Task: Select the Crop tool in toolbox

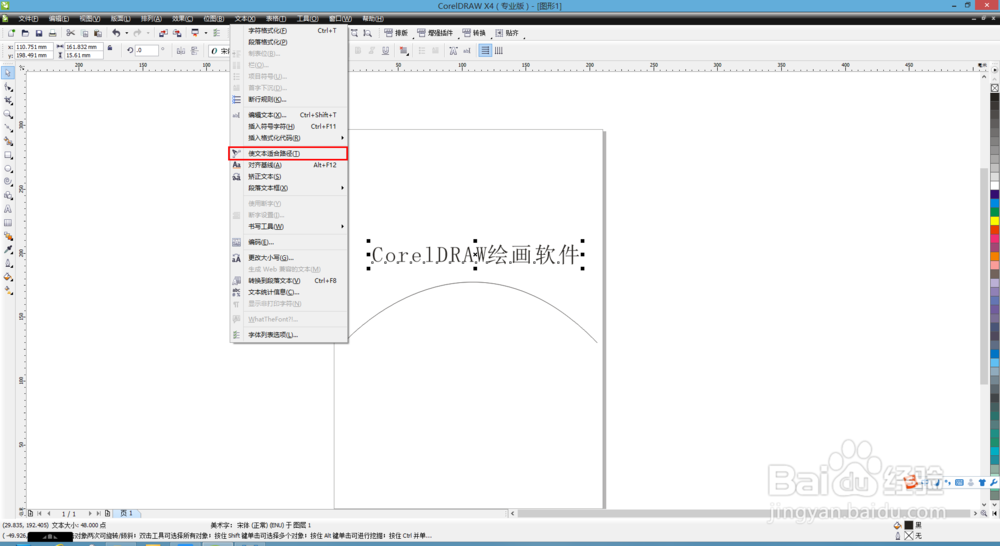Action: (x=8, y=101)
